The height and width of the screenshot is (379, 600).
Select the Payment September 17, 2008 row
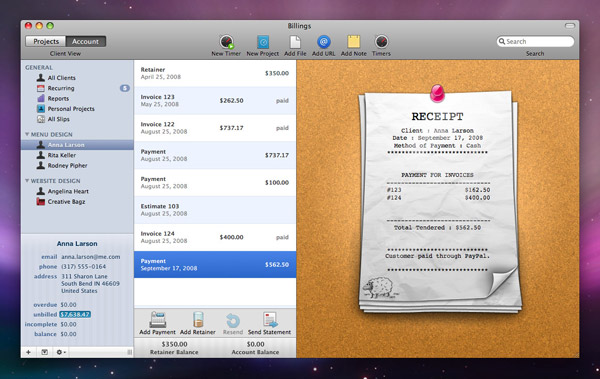215,265
